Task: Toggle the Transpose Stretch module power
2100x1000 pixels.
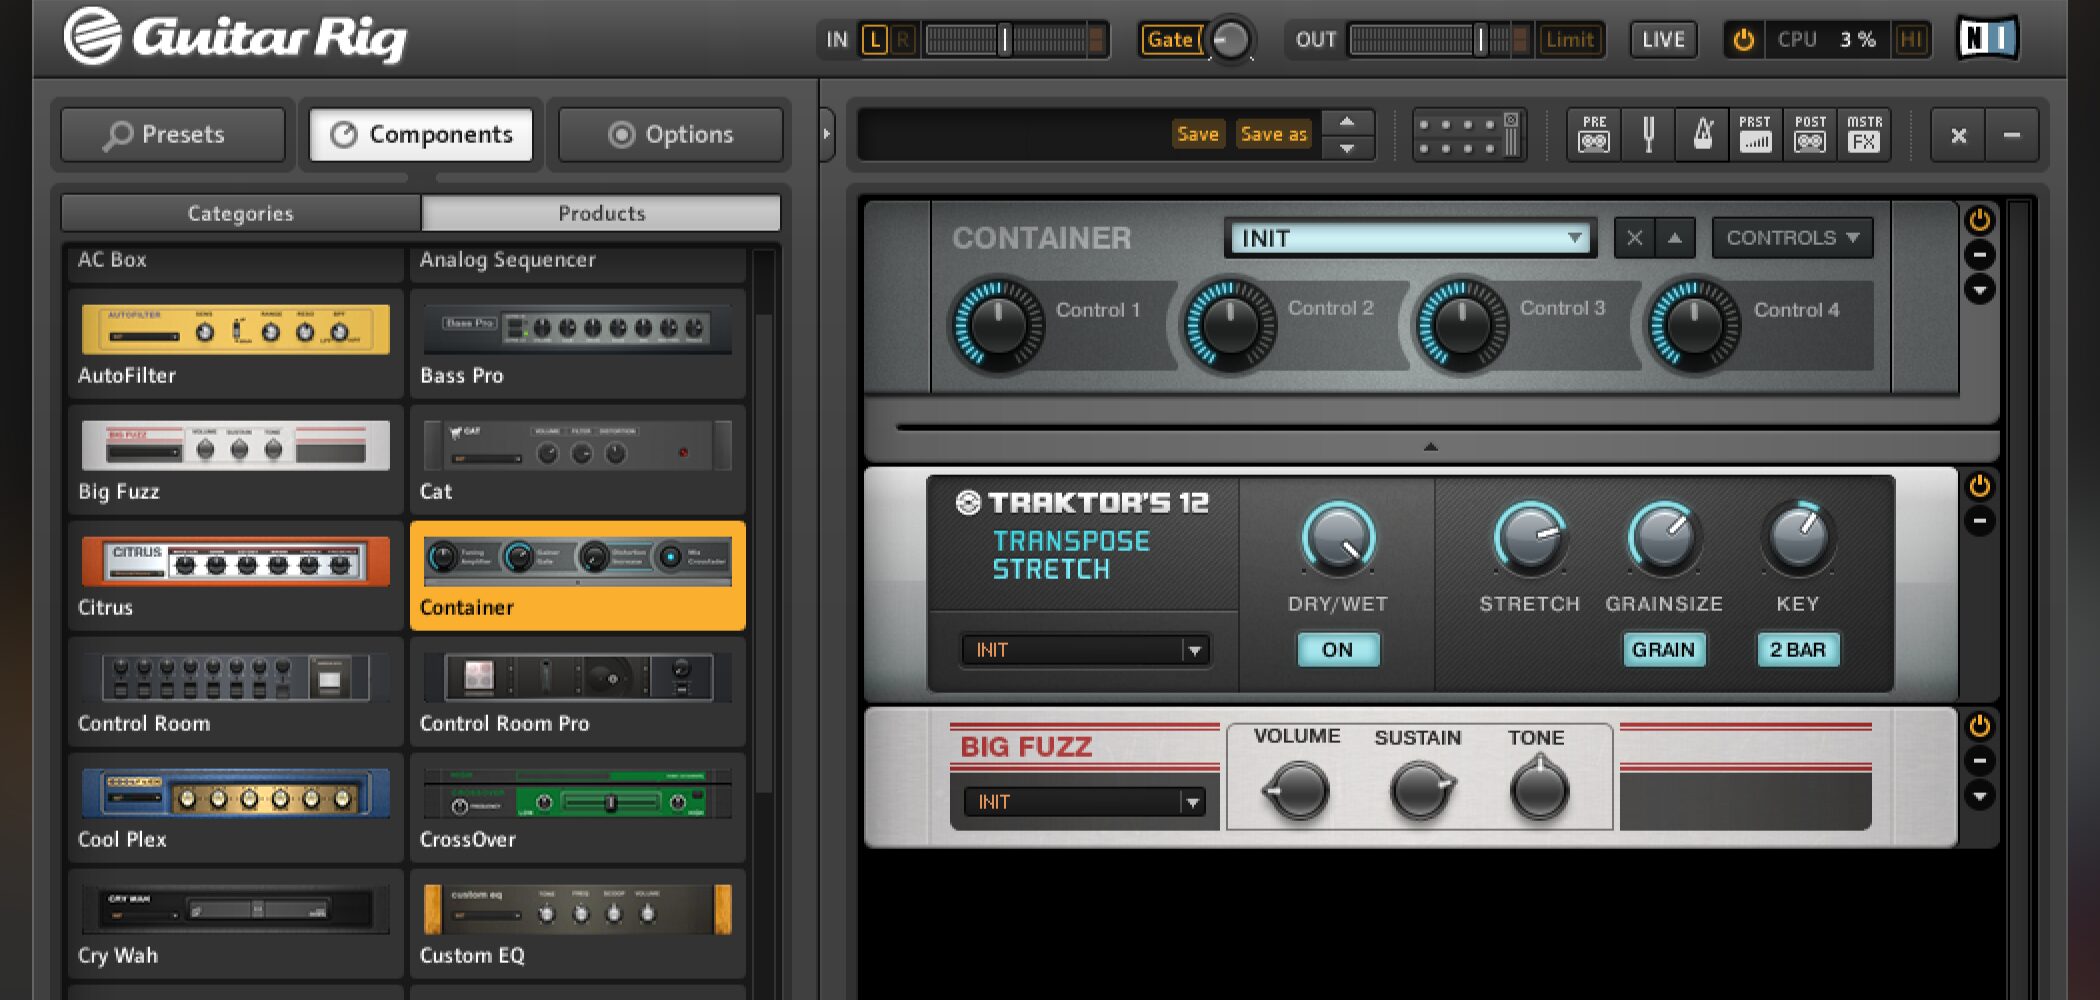Action: (x=1980, y=486)
